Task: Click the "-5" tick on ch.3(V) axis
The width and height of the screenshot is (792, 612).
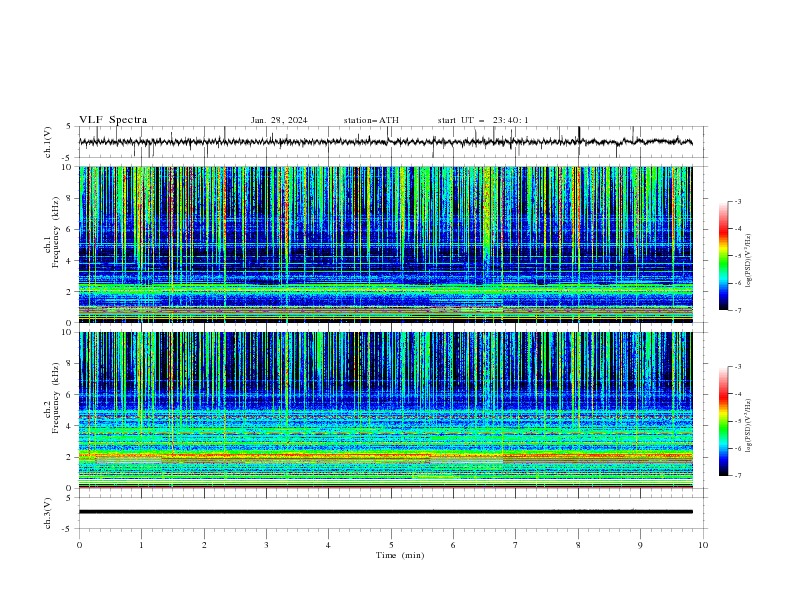Action: coord(67,529)
